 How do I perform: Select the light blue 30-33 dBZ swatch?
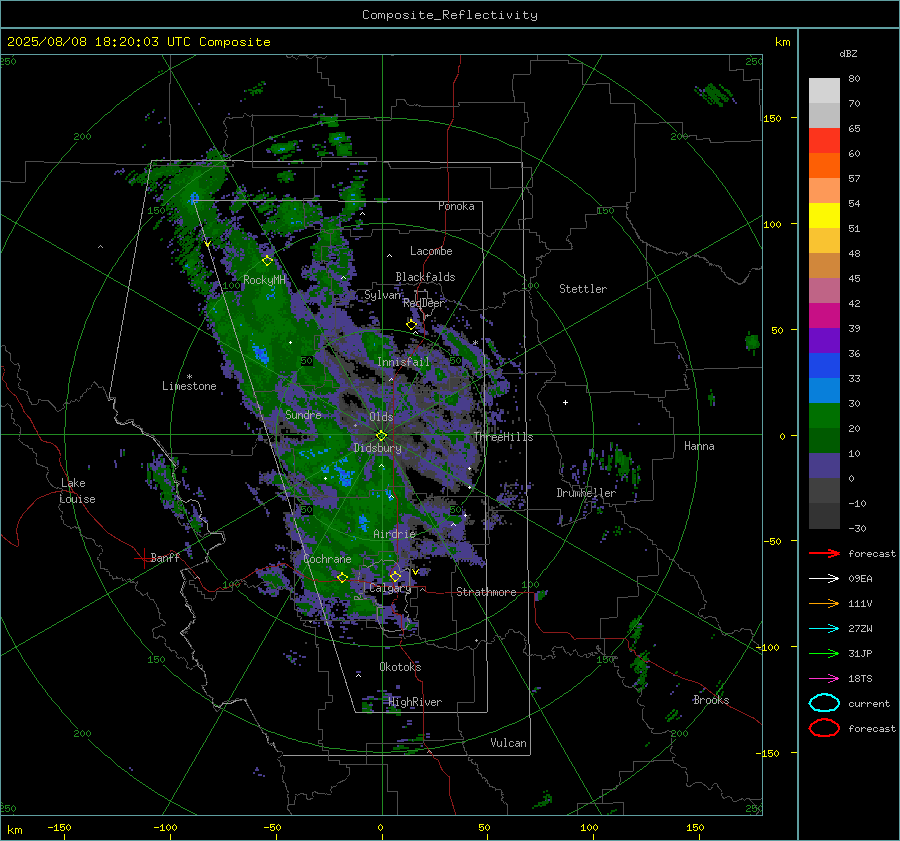coord(824,390)
